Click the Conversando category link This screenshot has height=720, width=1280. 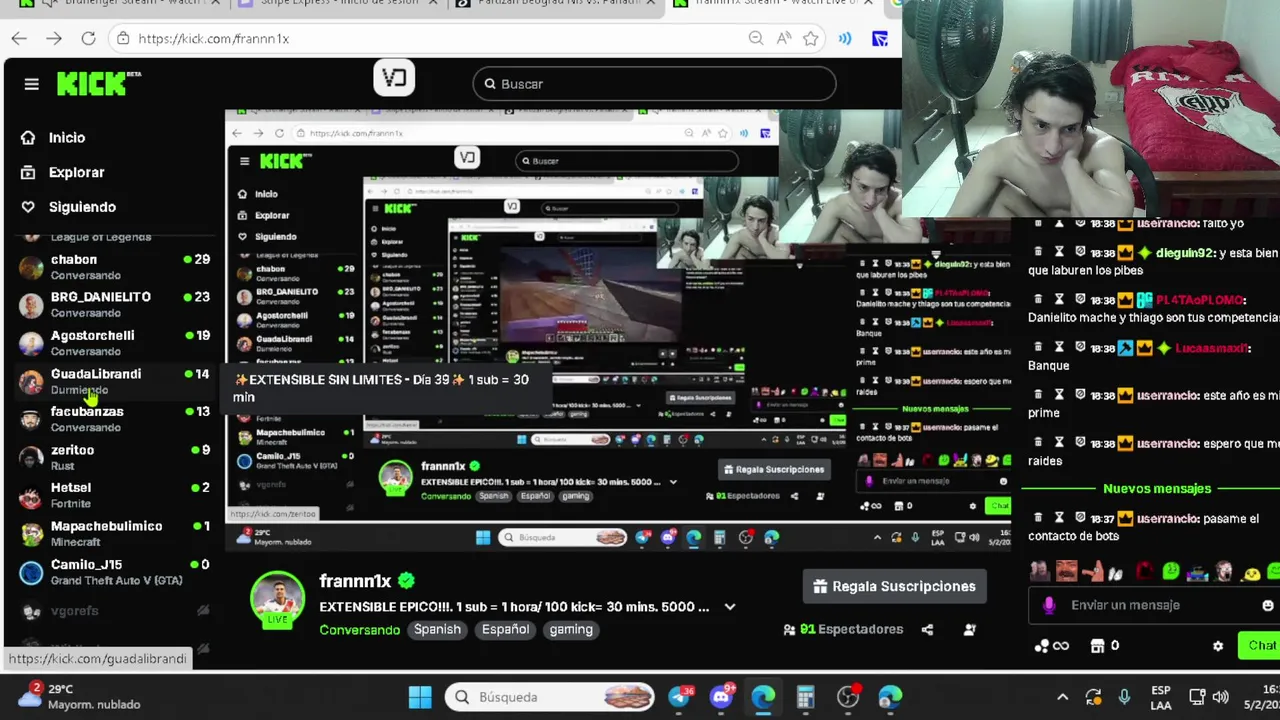point(360,629)
